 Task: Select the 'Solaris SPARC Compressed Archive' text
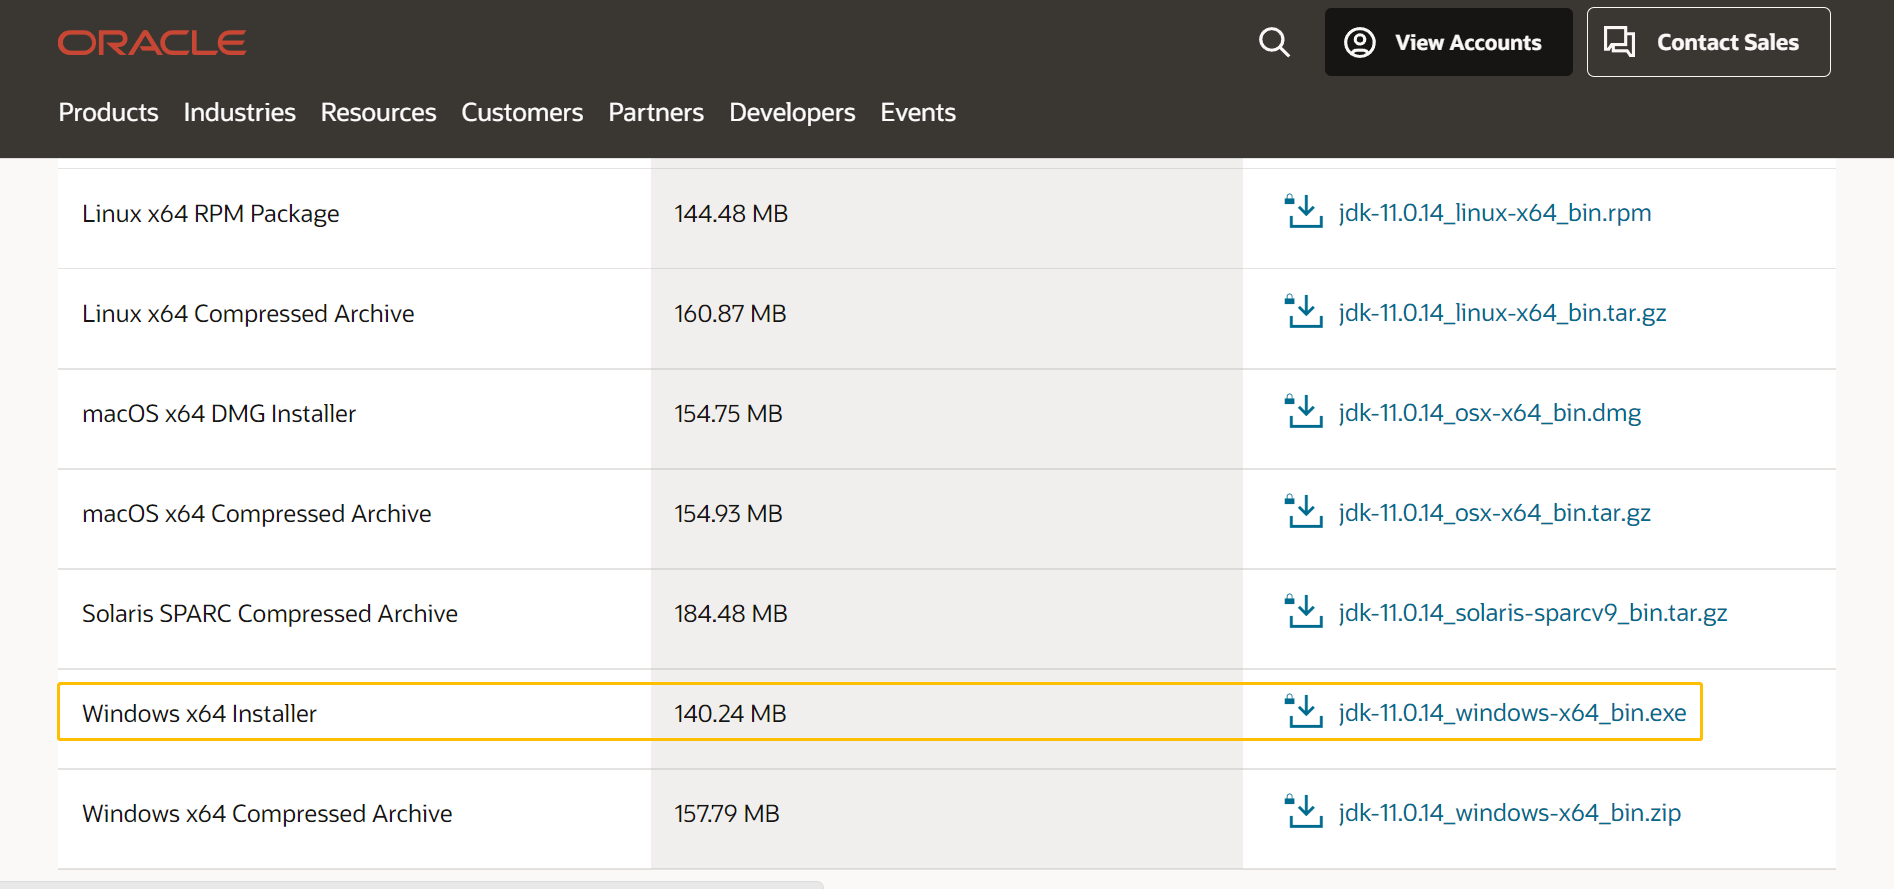[270, 614]
